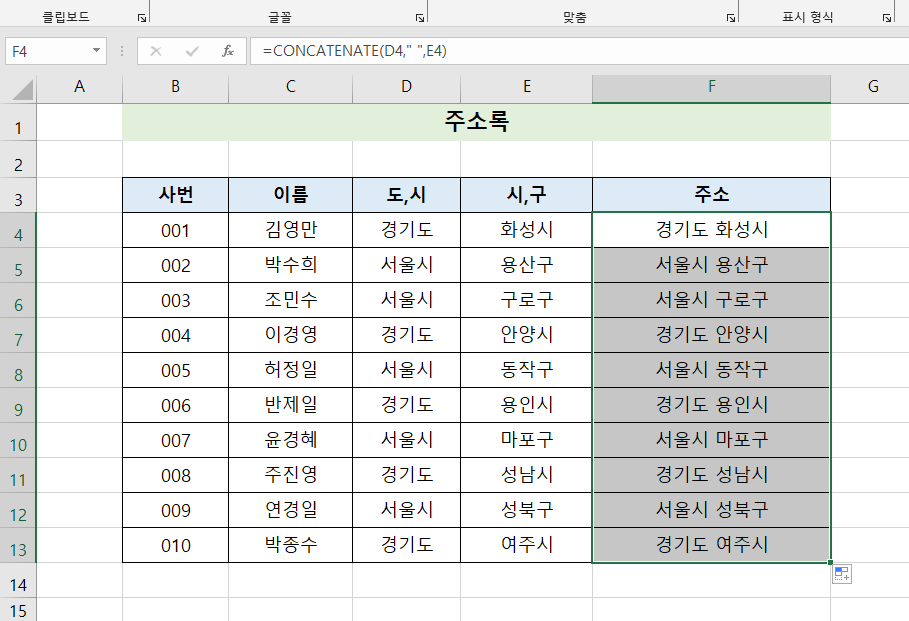
Task: Select cell containing 김영만
Action: 290,230
